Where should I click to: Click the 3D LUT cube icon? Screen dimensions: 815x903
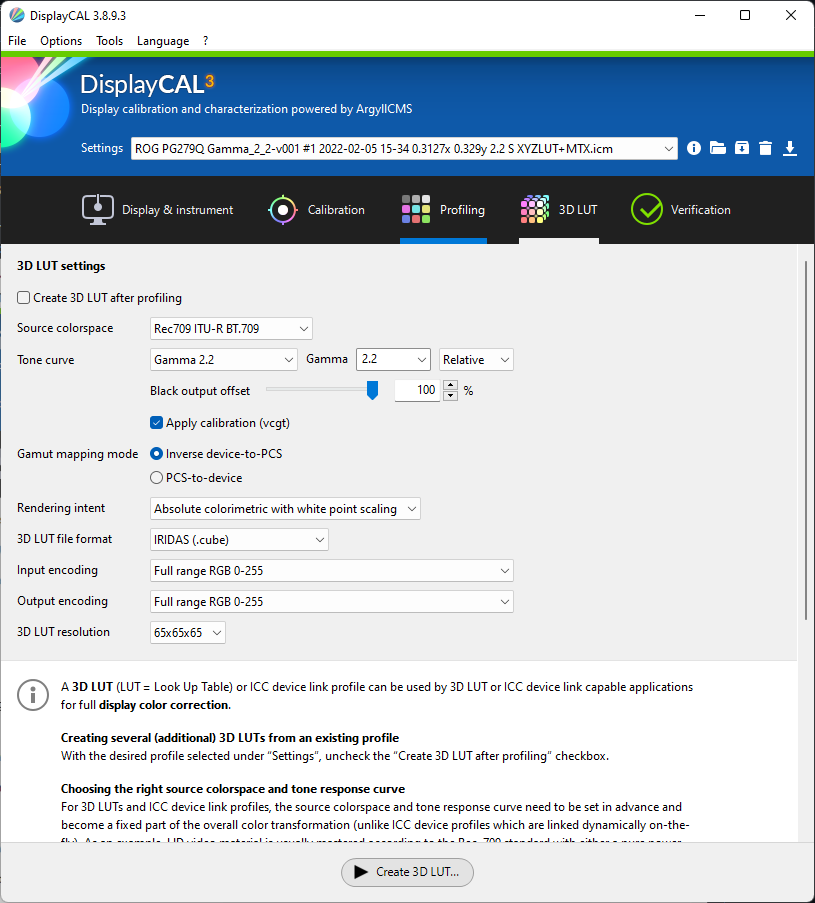535,209
